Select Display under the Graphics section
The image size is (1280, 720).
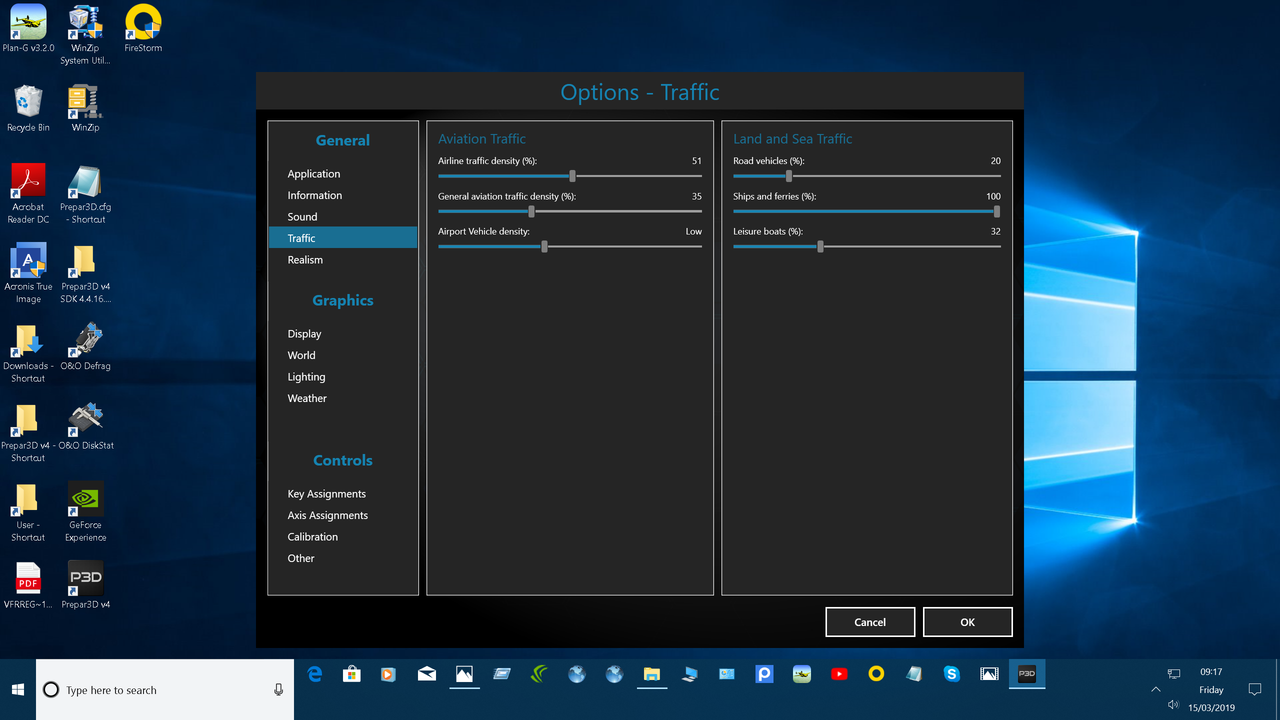pyautogui.click(x=304, y=333)
